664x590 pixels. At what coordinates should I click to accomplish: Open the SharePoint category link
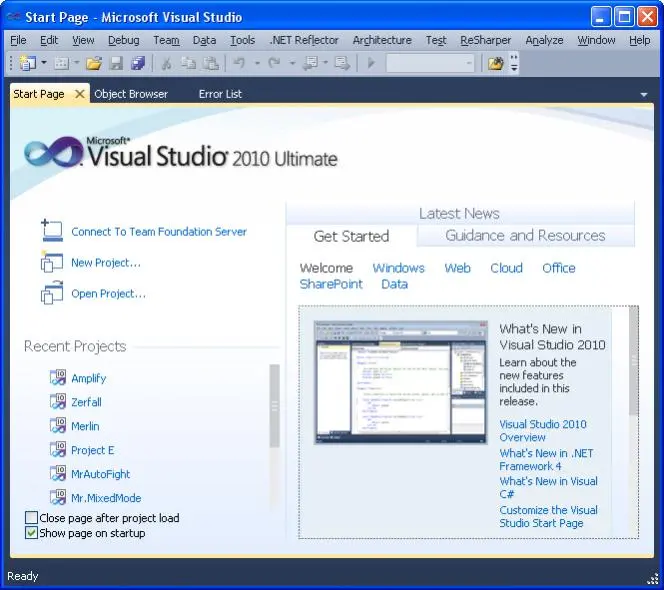click(x=331, y=284)
